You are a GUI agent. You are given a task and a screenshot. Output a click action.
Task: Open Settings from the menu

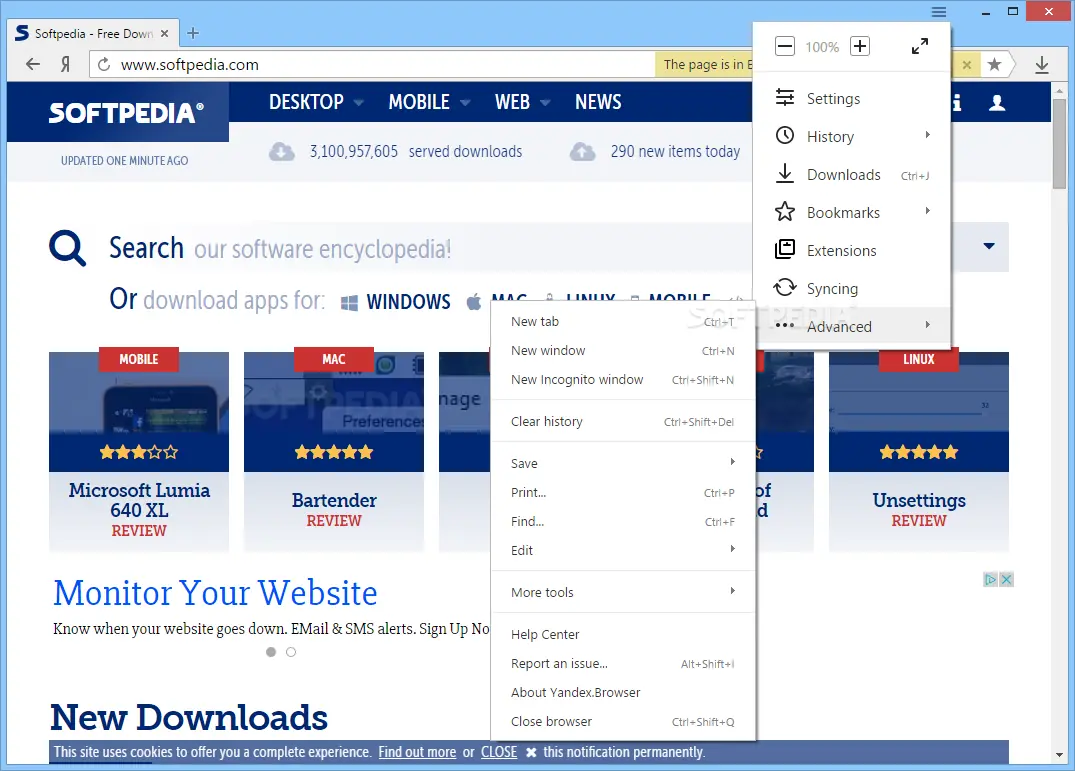click(x=851, y=99)
